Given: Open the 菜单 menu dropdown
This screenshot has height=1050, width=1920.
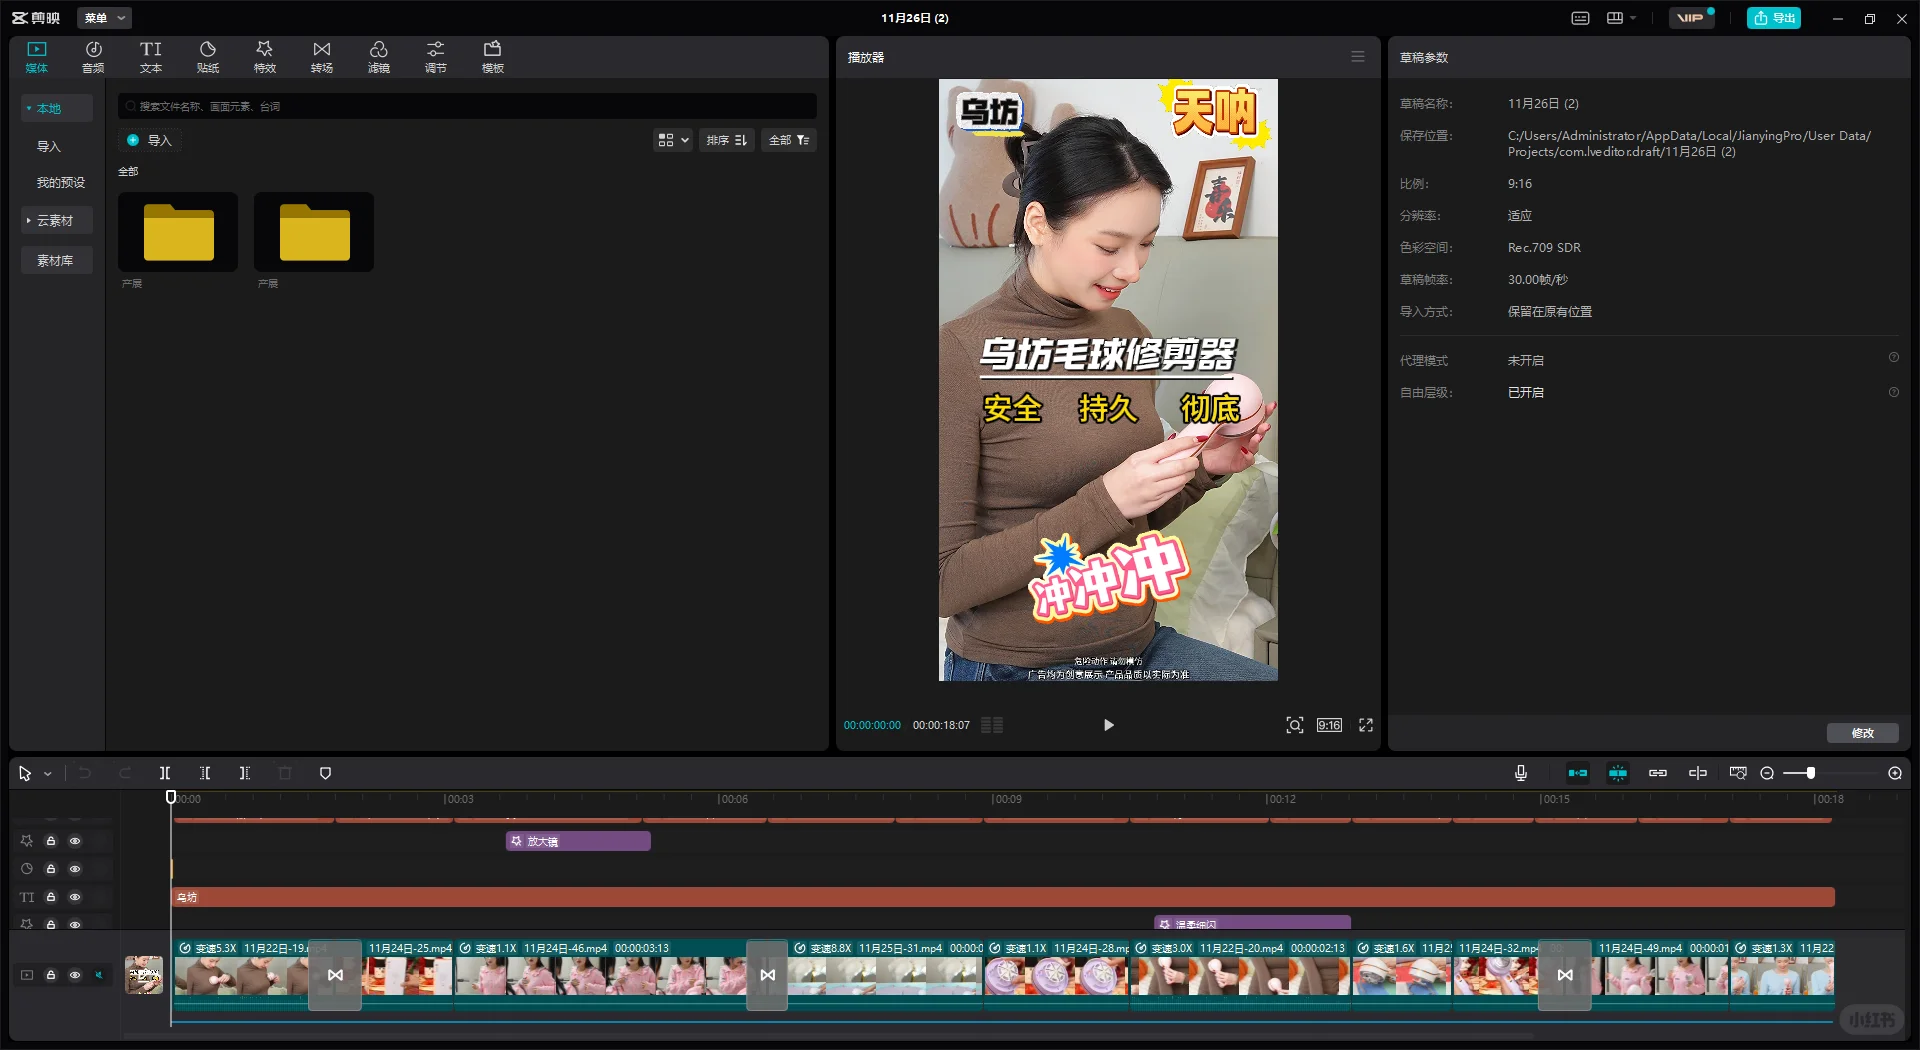Looking at the screenshot, I should (x=104, y=18).
